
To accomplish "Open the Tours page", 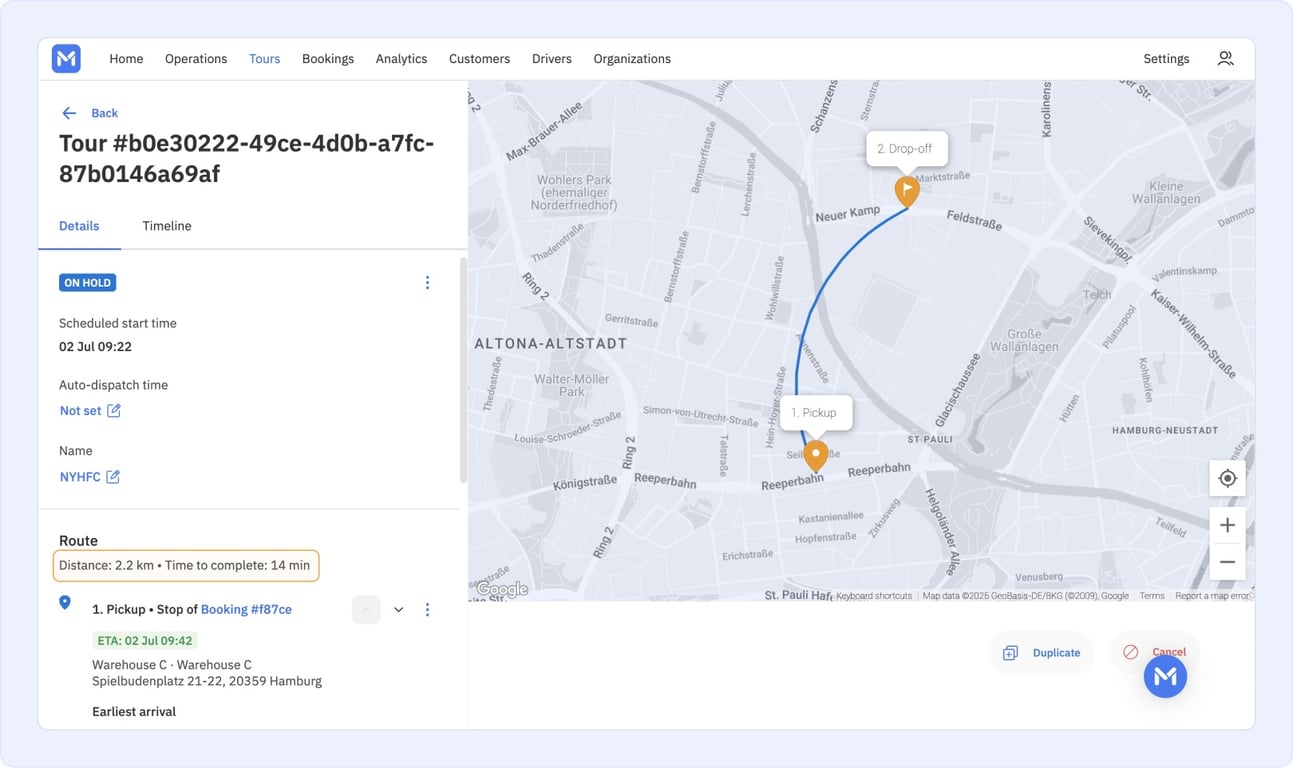I will coord(264,59).
